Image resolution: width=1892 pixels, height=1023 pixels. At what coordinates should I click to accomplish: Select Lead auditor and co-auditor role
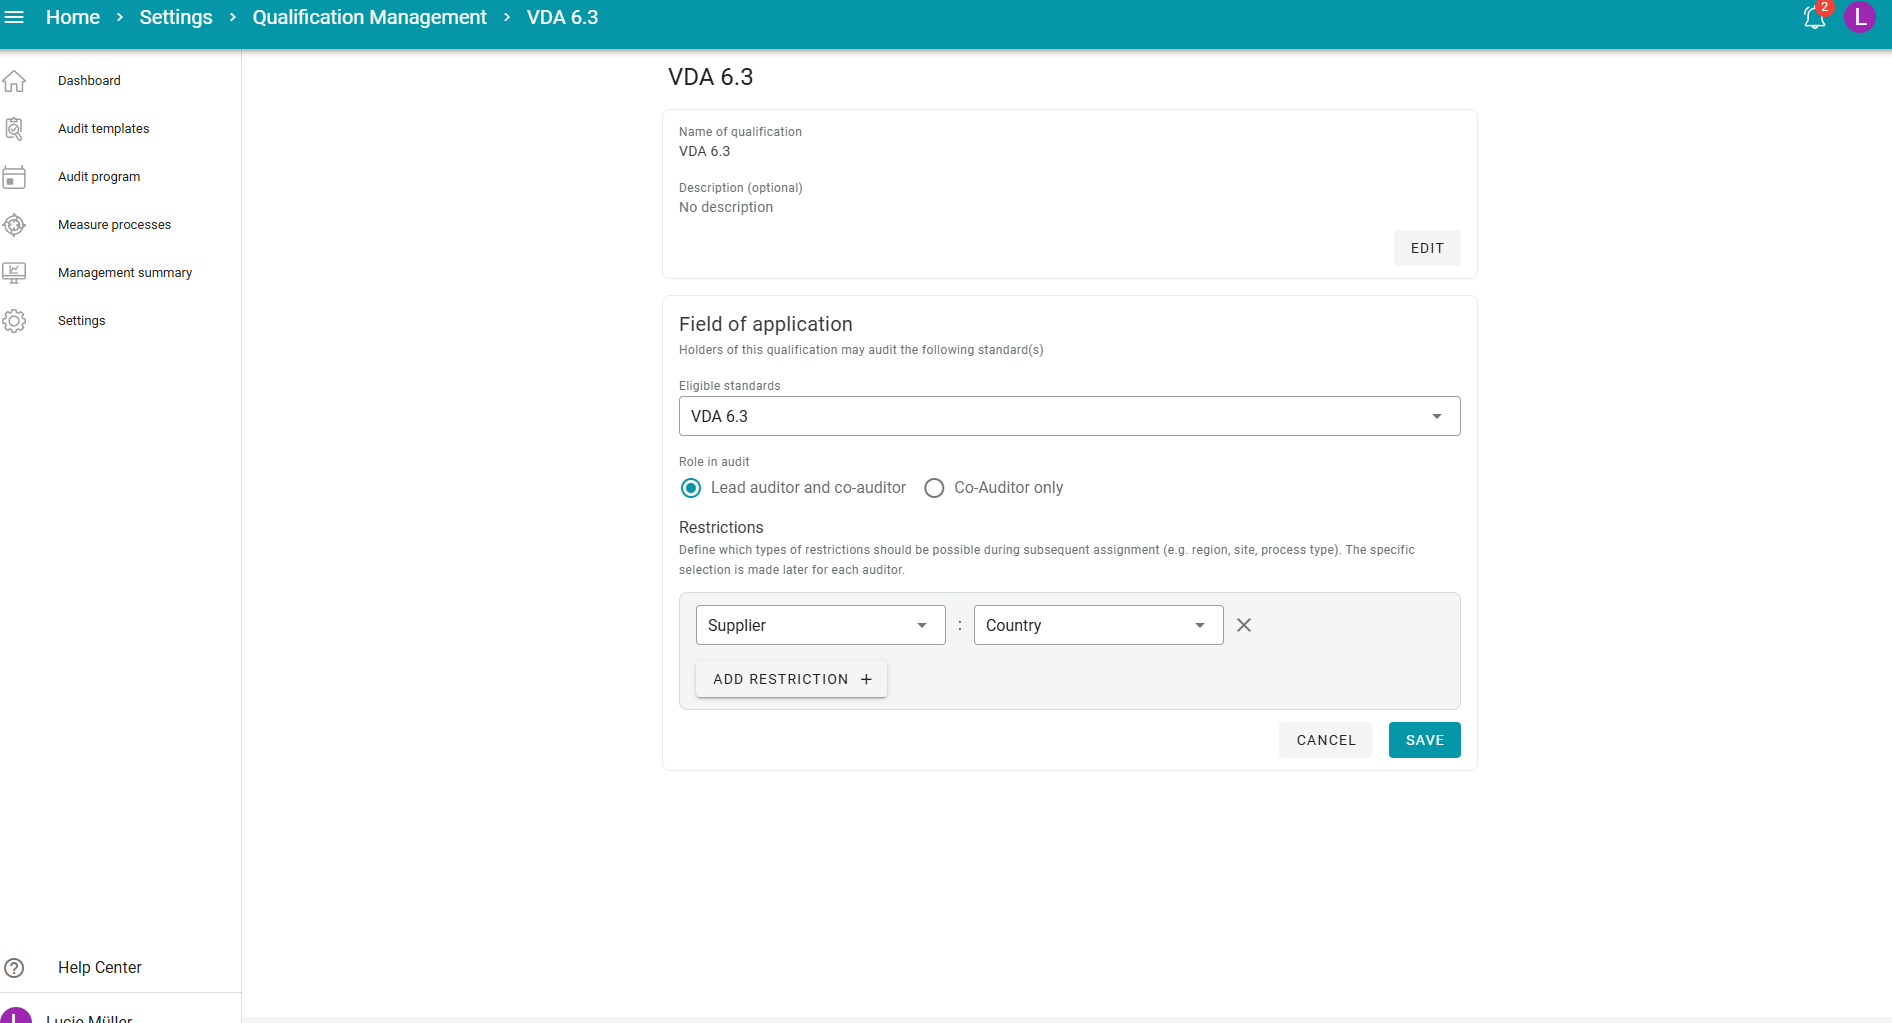[691, 488]
